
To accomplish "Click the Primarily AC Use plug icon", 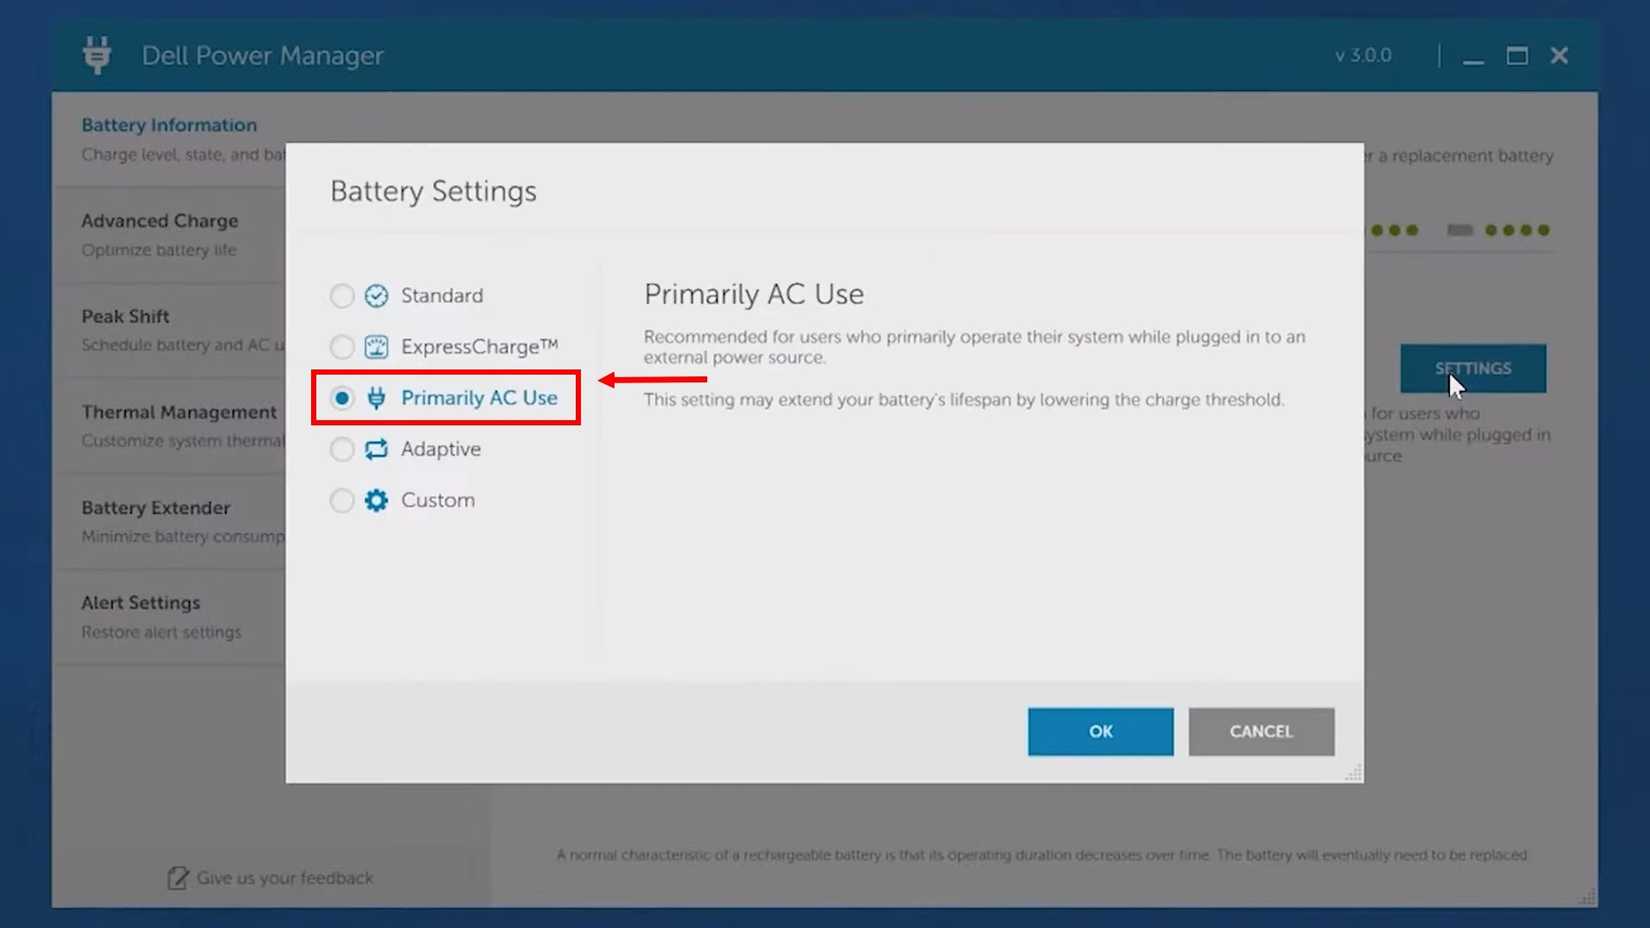I will [375, 397].
